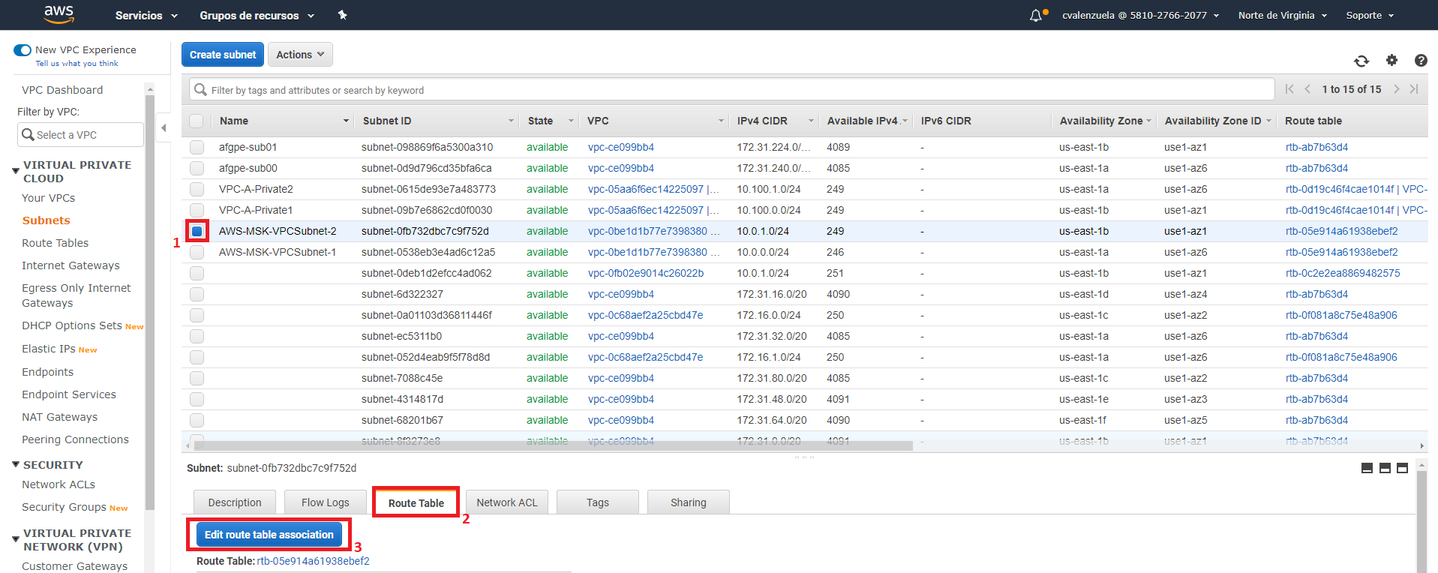Focus the Select a VPC filter field

80,135
